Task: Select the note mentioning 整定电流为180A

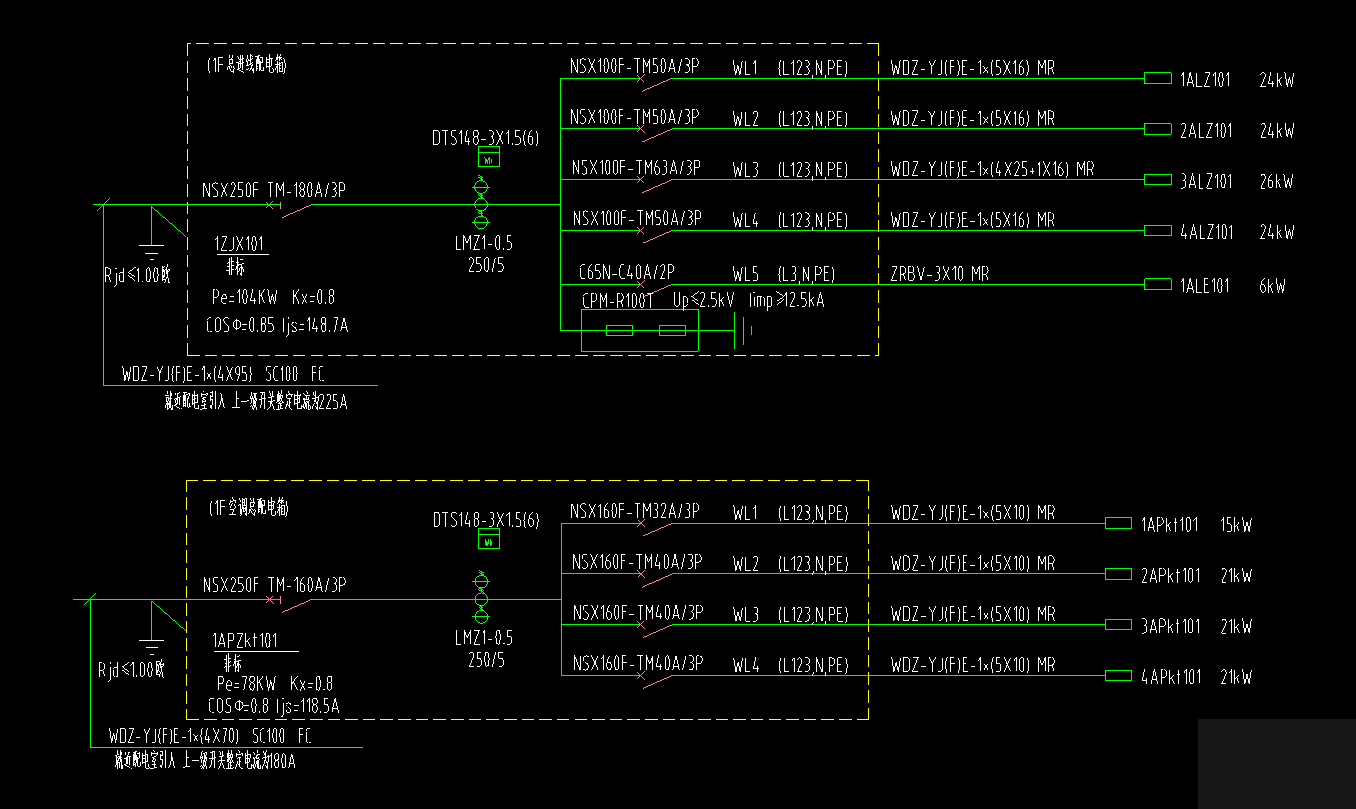Action: (205, 762)
